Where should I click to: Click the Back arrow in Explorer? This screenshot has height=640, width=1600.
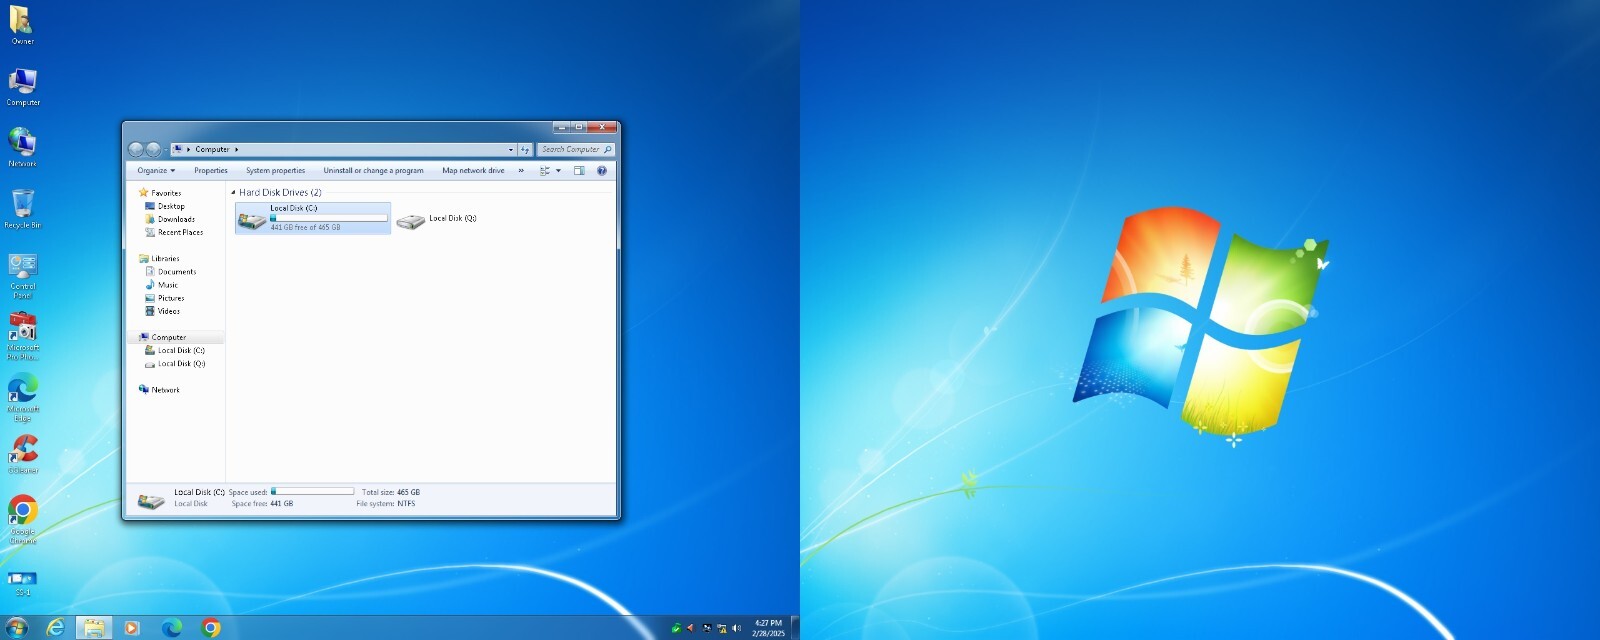tap(136, 150)
